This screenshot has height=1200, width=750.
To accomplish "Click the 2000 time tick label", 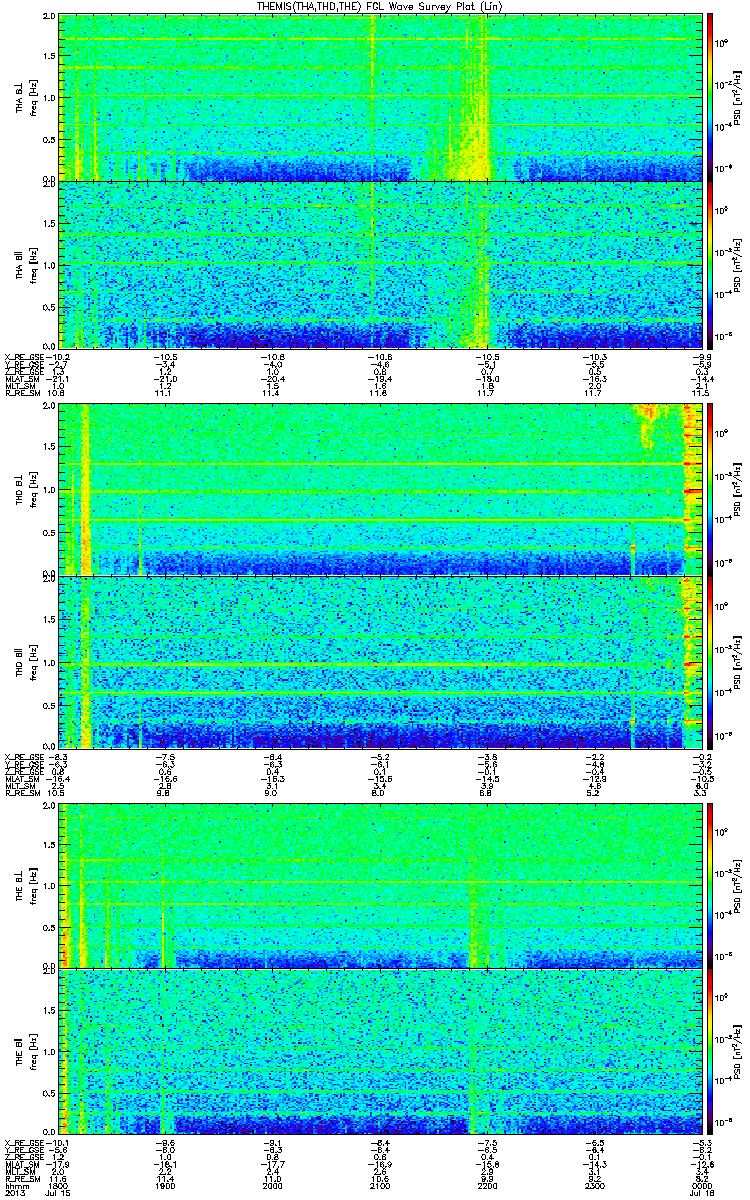I will coord(272,1184).
